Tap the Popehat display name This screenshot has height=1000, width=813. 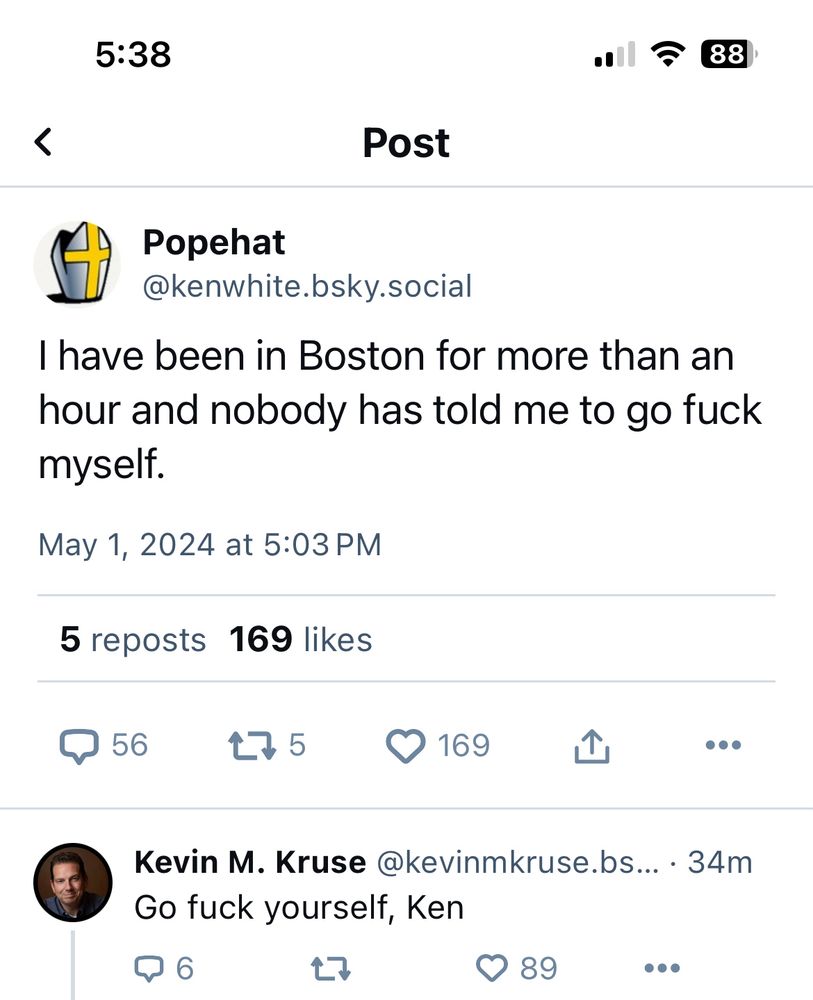click(214, 242)
